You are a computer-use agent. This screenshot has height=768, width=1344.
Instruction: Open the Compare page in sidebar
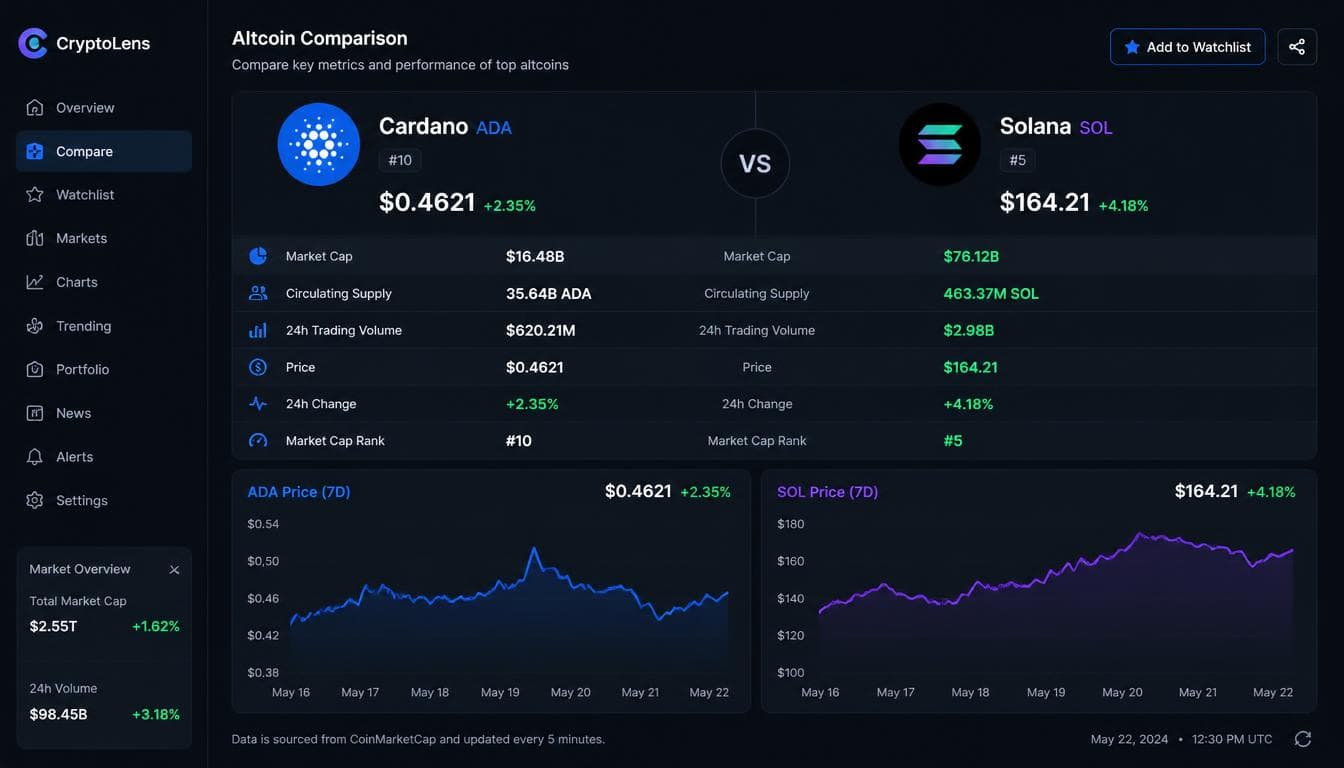(x=104, y=152)
